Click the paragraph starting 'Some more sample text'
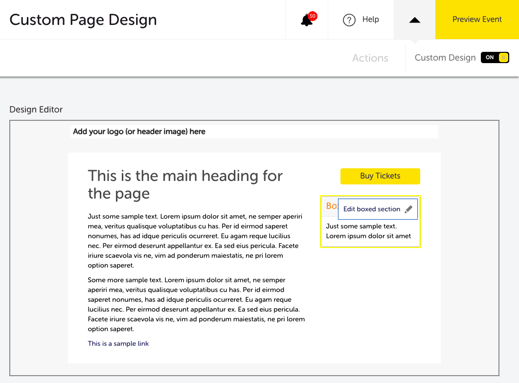Image resolution: width=519 pixels, height=383 pixels. 196,304
